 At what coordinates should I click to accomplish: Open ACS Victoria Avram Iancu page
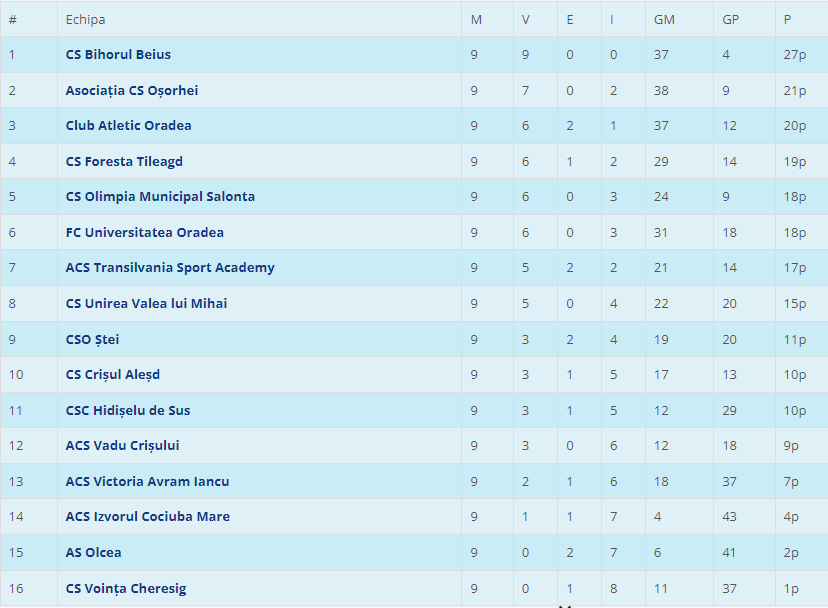pos(147,481)
